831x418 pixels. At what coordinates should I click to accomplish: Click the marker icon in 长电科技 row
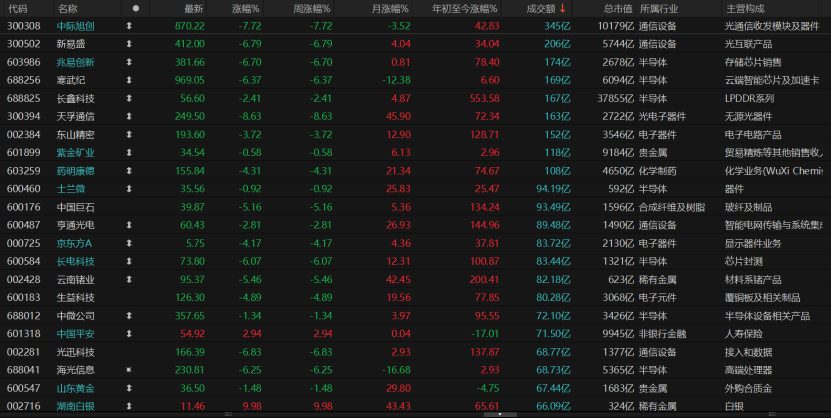[129, 261]
